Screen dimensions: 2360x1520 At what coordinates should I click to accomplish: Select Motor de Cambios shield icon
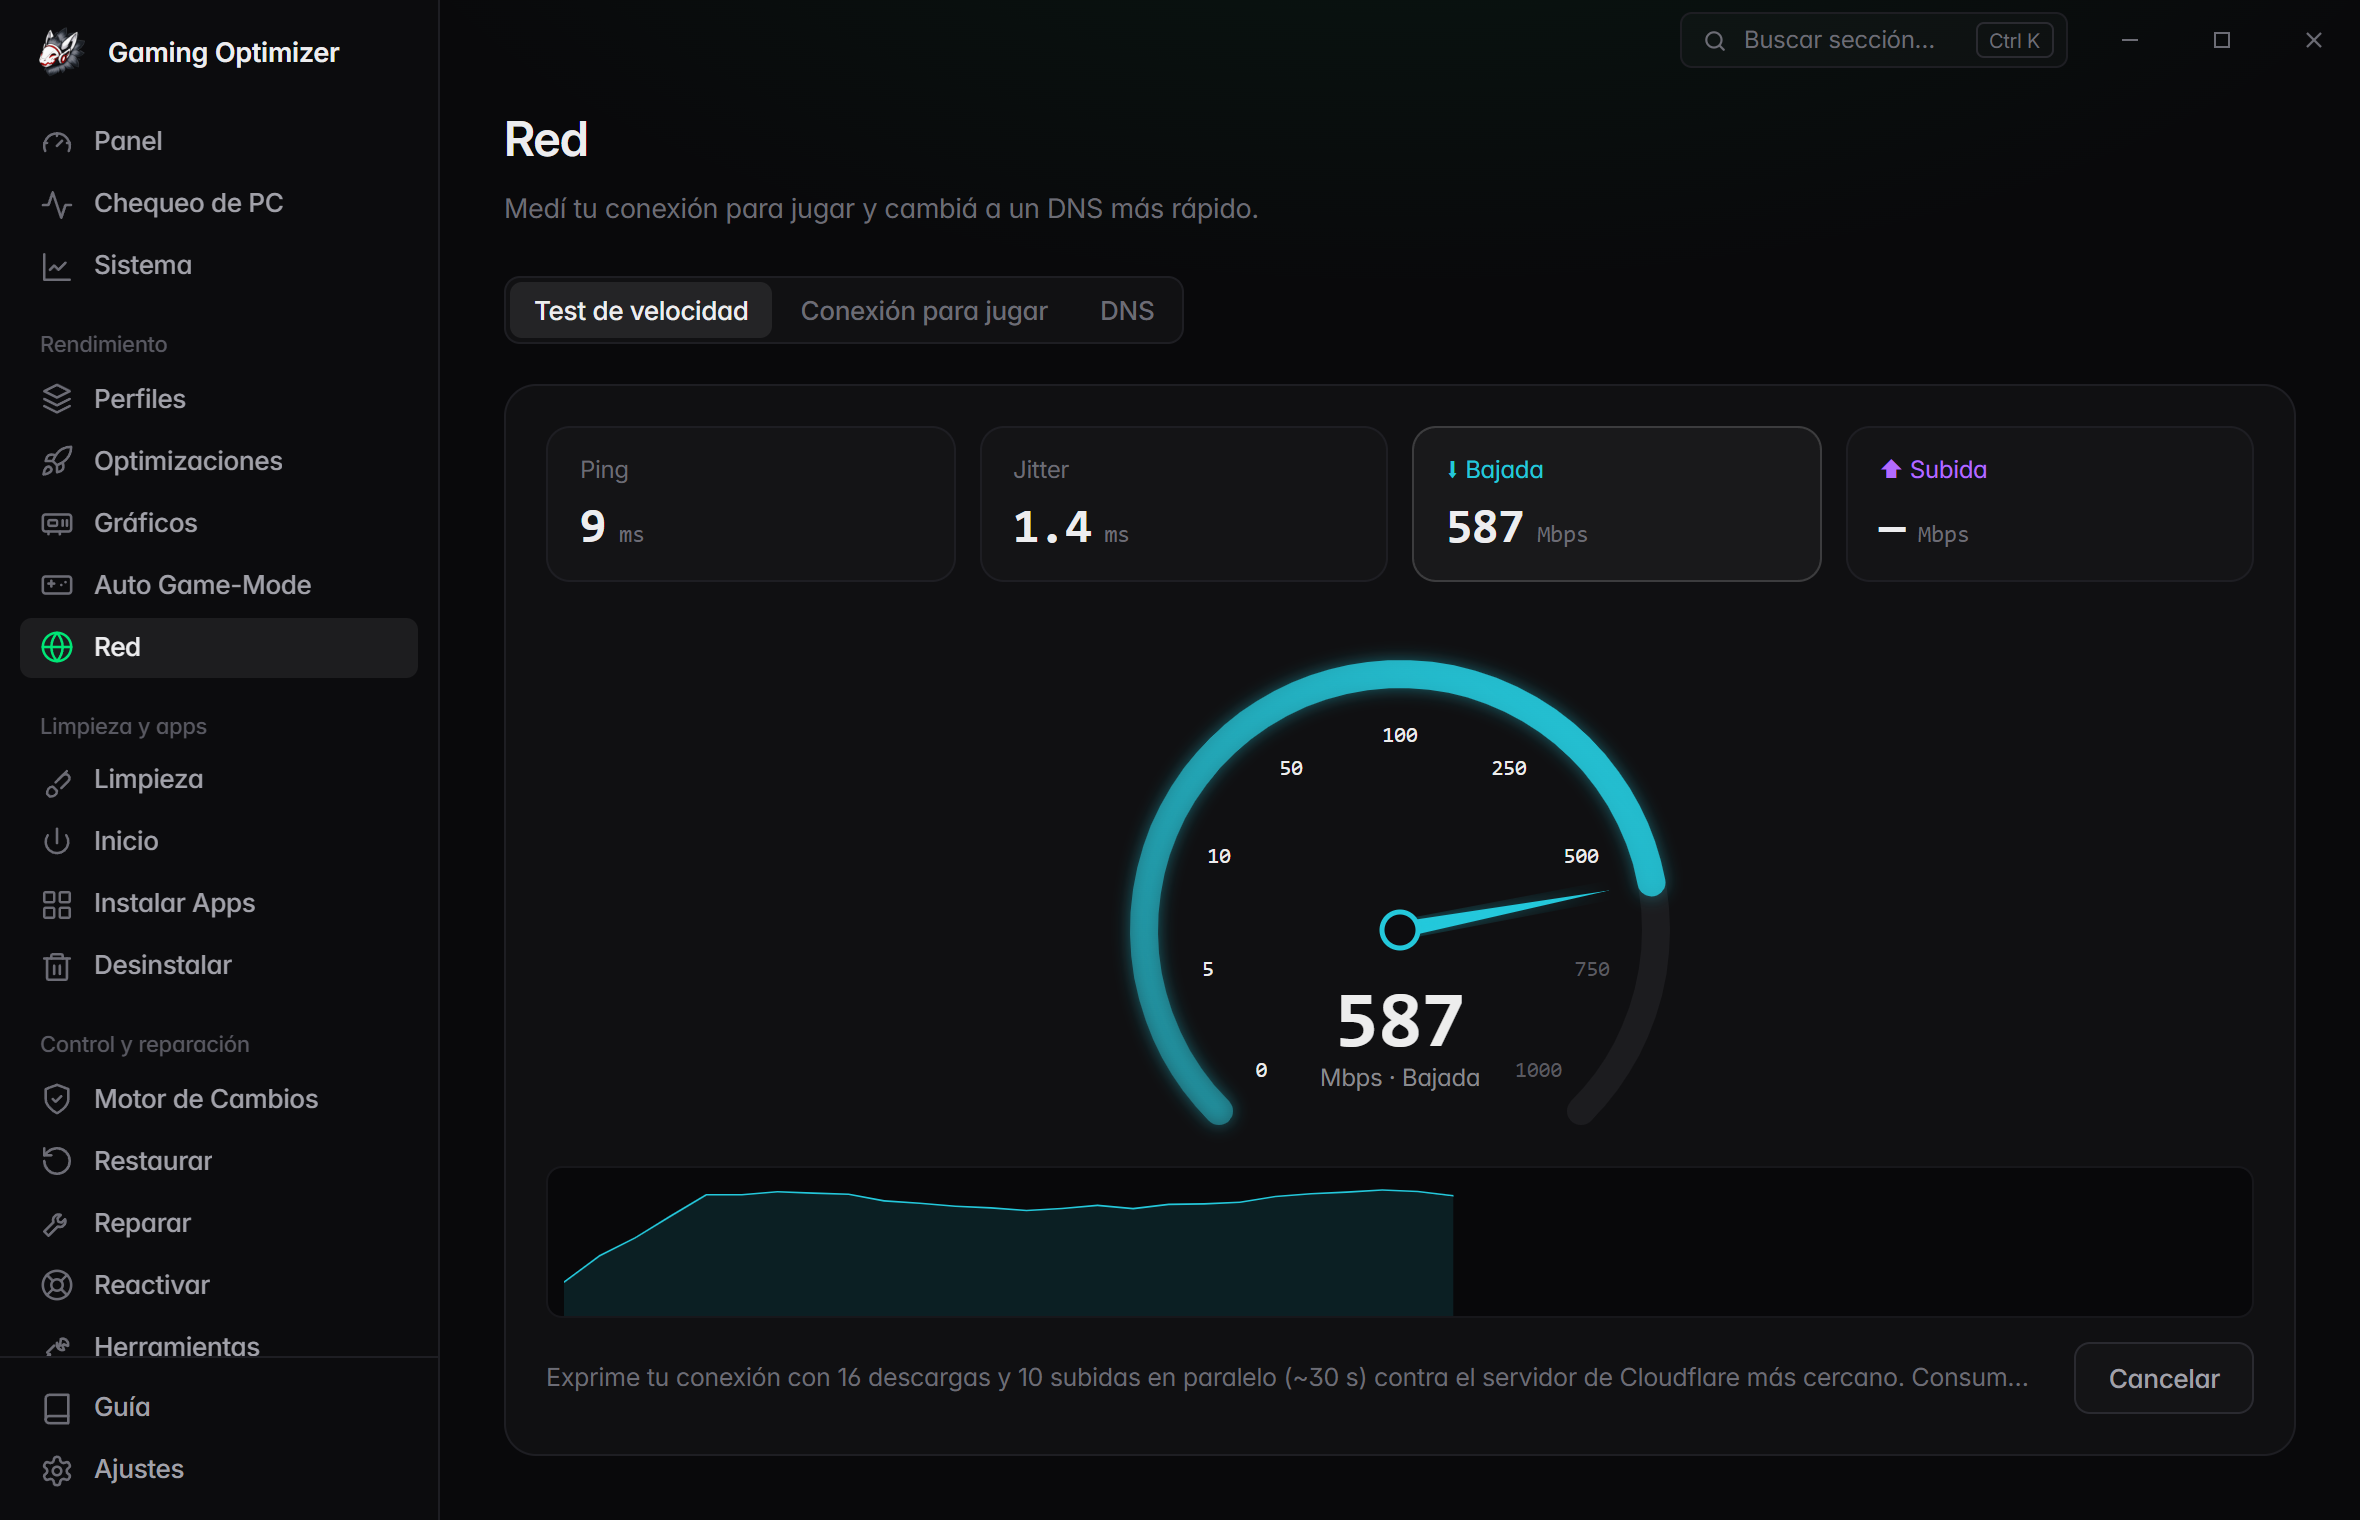(x=57, y=1099)
